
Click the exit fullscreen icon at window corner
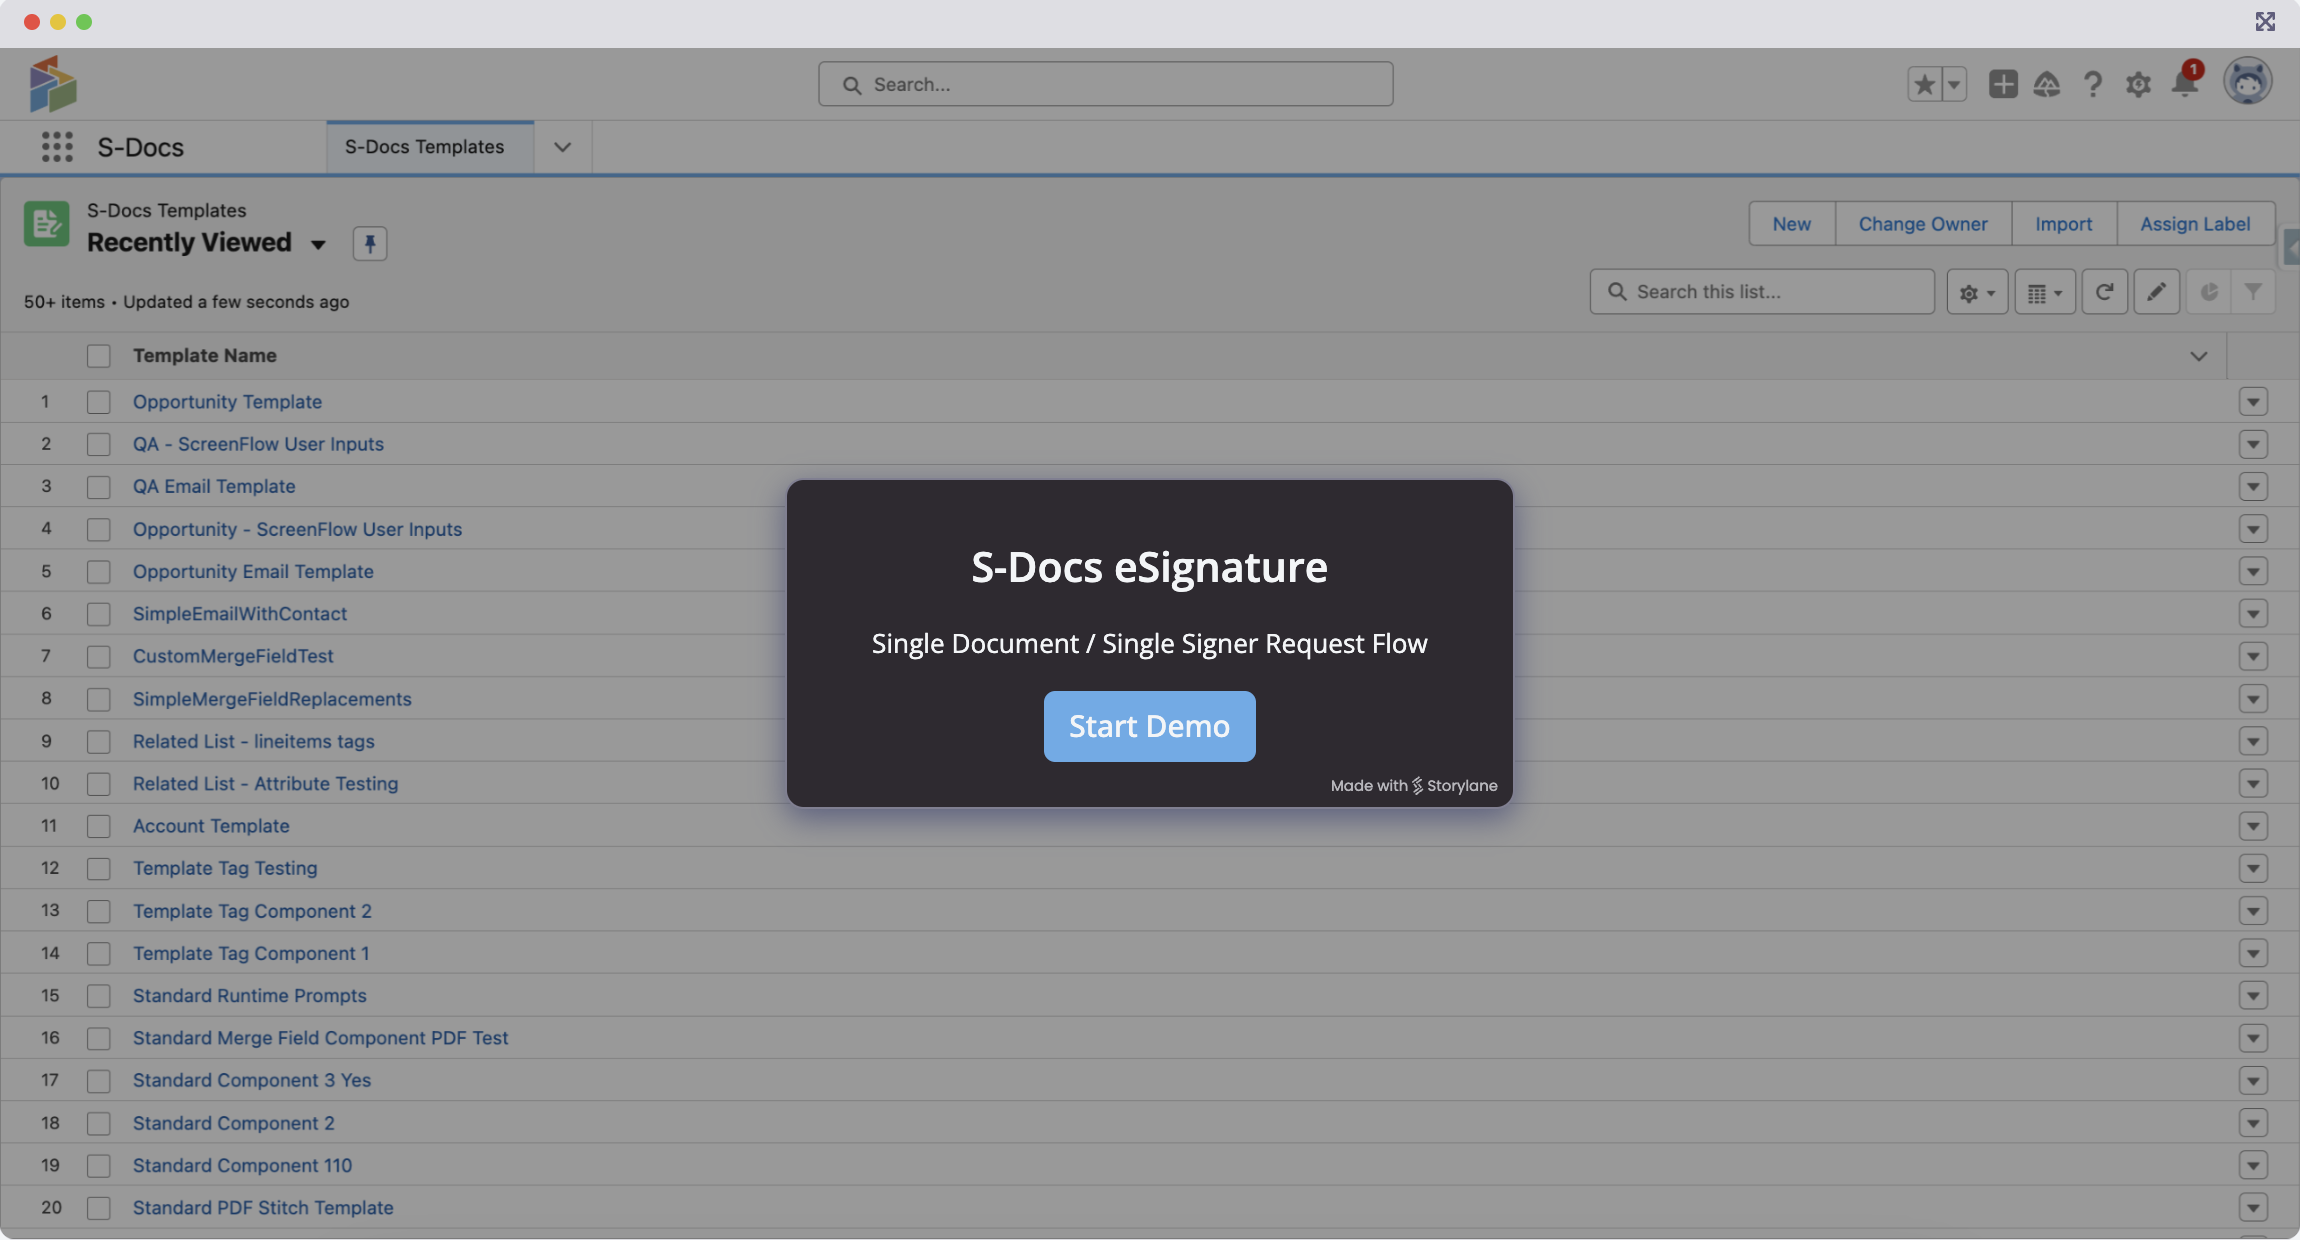[2265, 22]
